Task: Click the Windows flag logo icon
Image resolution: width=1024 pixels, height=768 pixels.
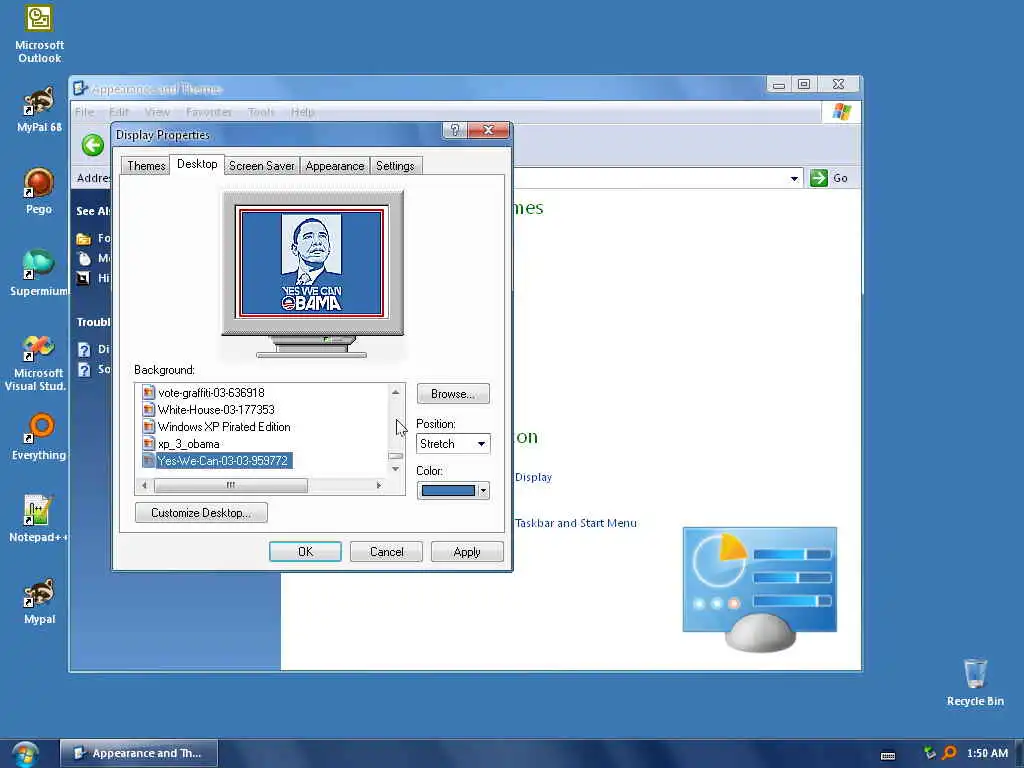Action: pos(842,112)
